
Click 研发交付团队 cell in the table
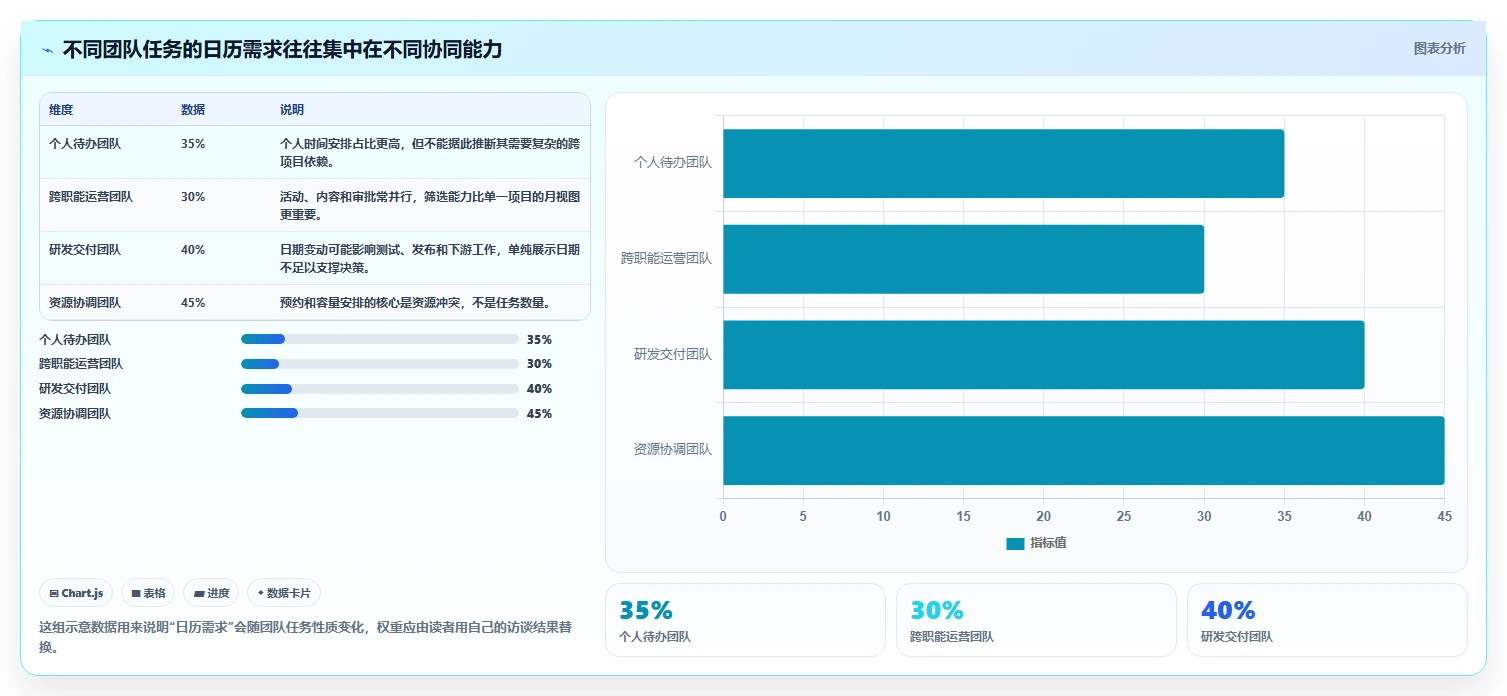coord(85,250)
